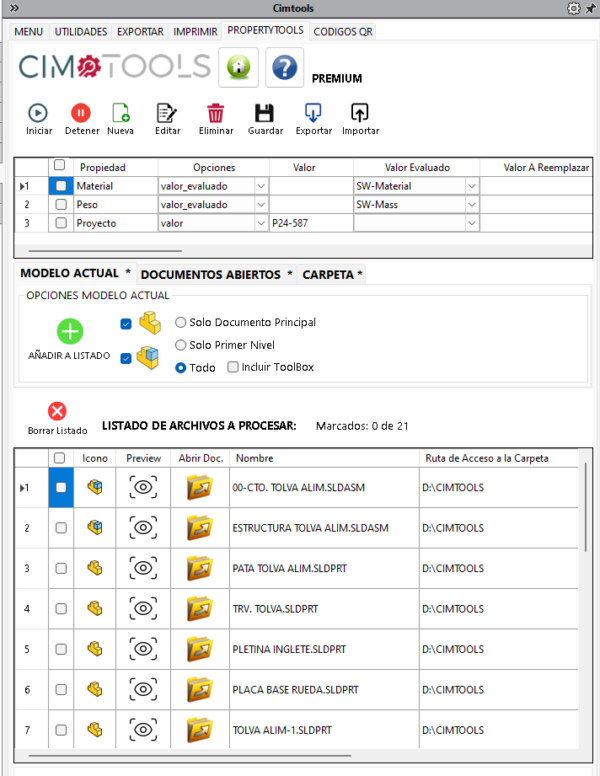
Task: Click the green Añadir a Listado plus
Action: click(70, 331)
